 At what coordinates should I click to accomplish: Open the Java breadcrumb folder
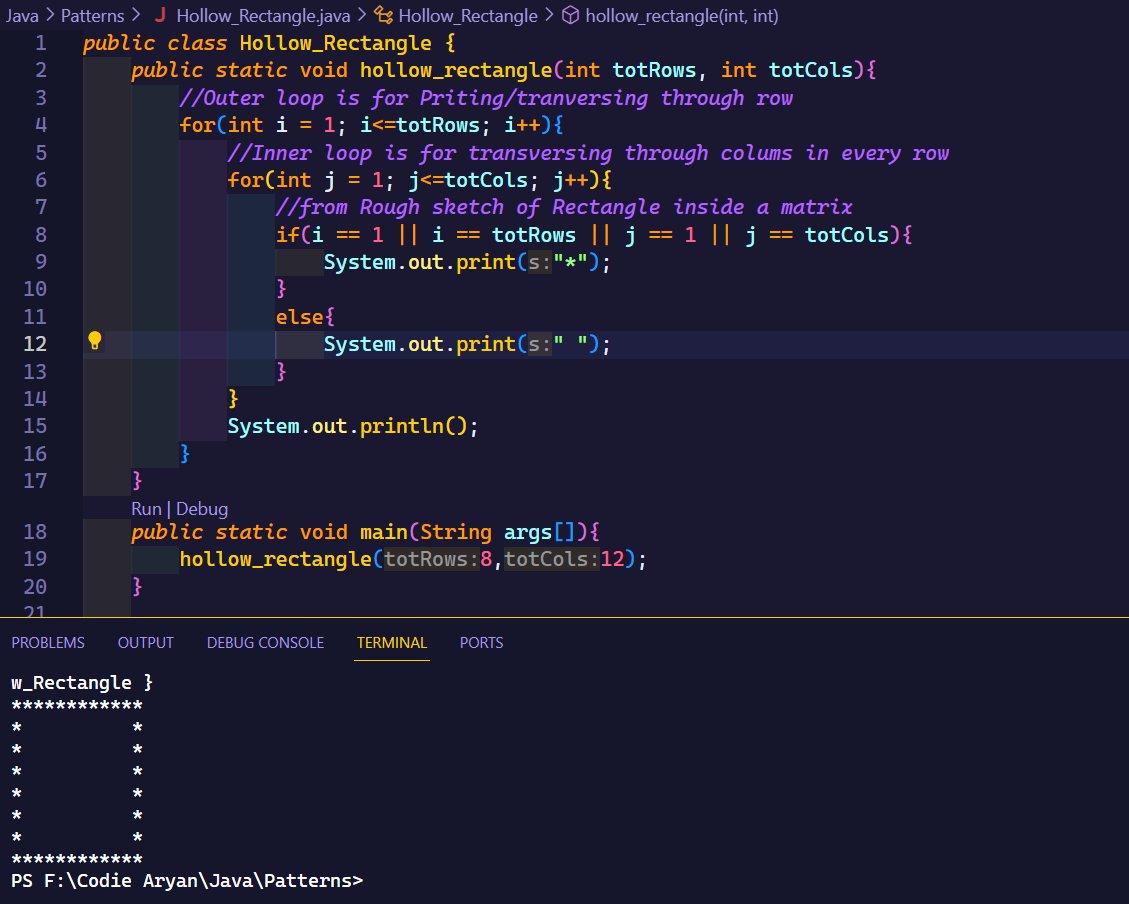click(x=22, y=15)
